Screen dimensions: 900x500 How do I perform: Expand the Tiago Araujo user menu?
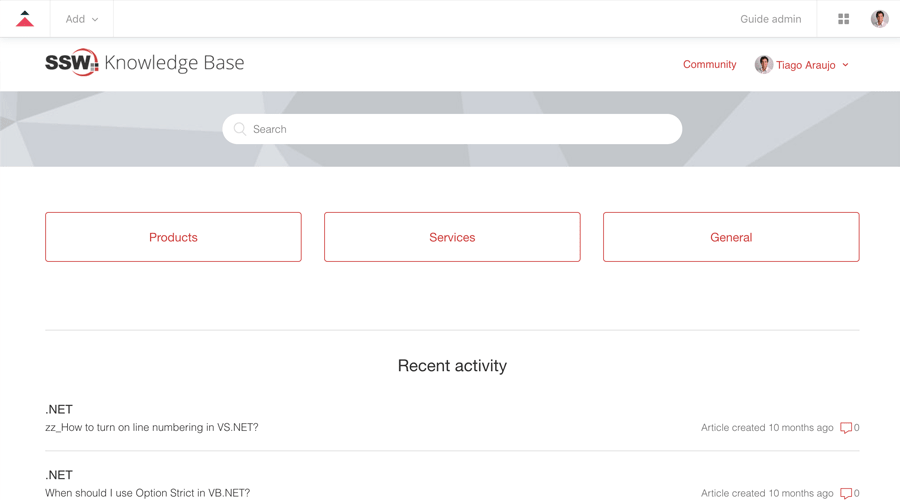coord(802,65)
